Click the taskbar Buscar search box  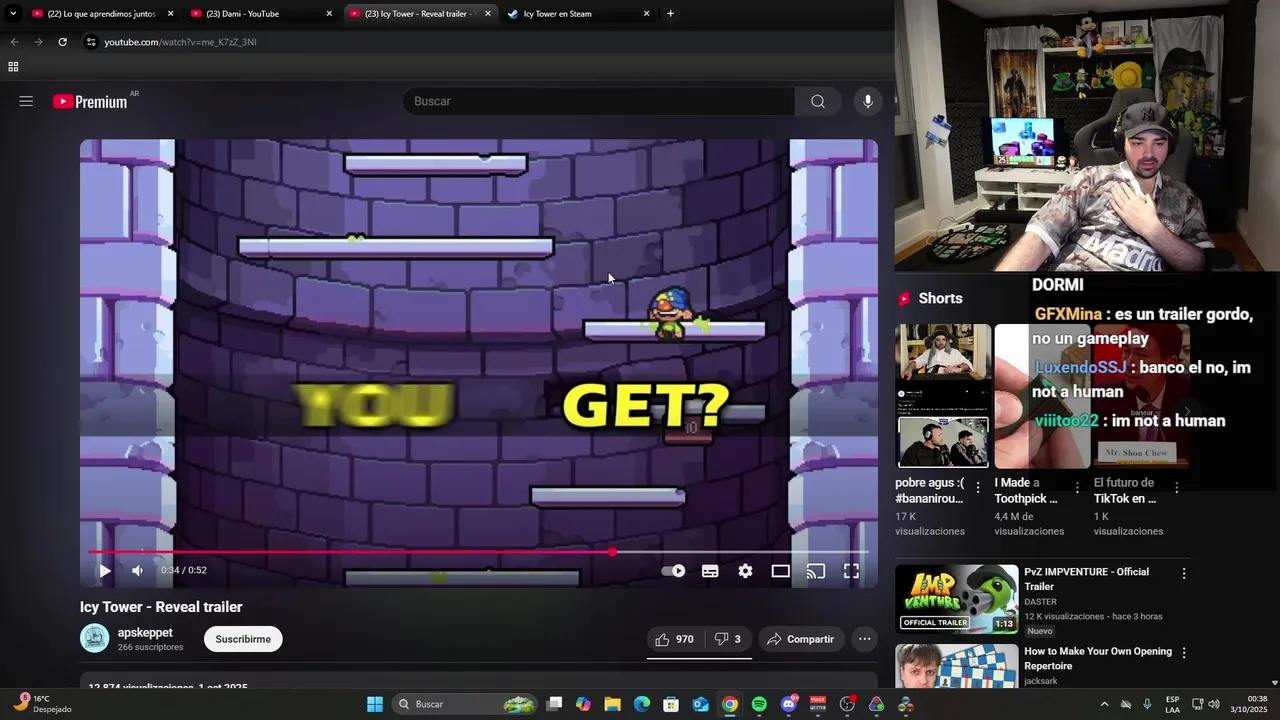(467, 704)
